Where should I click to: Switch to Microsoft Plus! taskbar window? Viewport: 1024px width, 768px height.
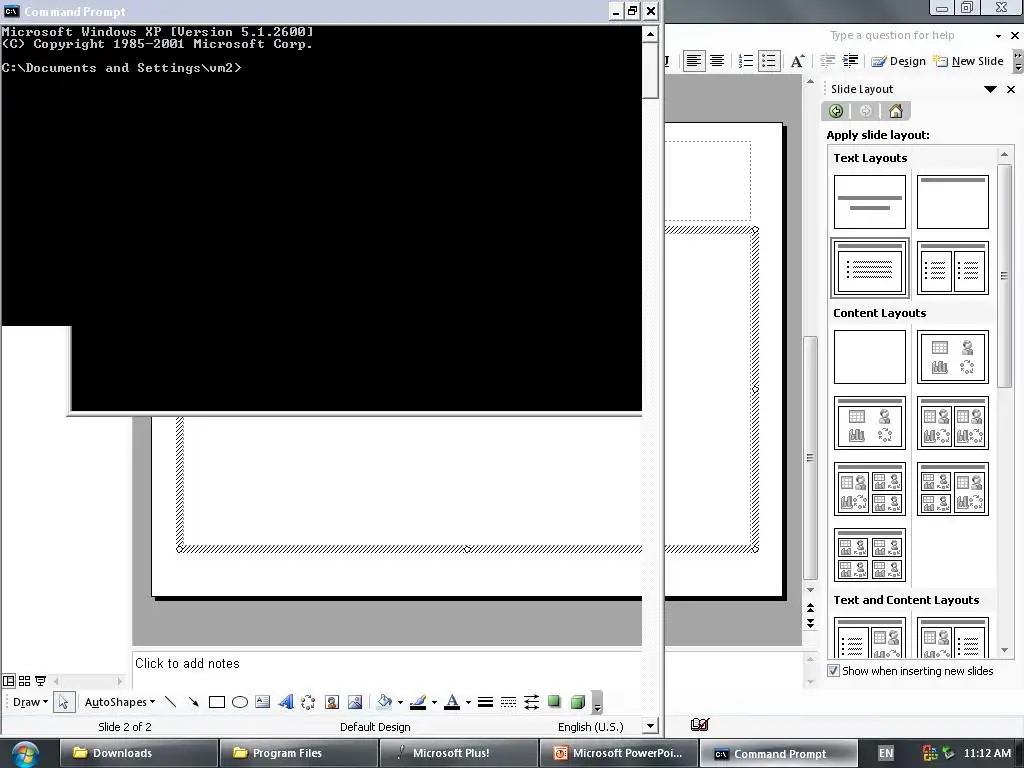tap(458, 753)
